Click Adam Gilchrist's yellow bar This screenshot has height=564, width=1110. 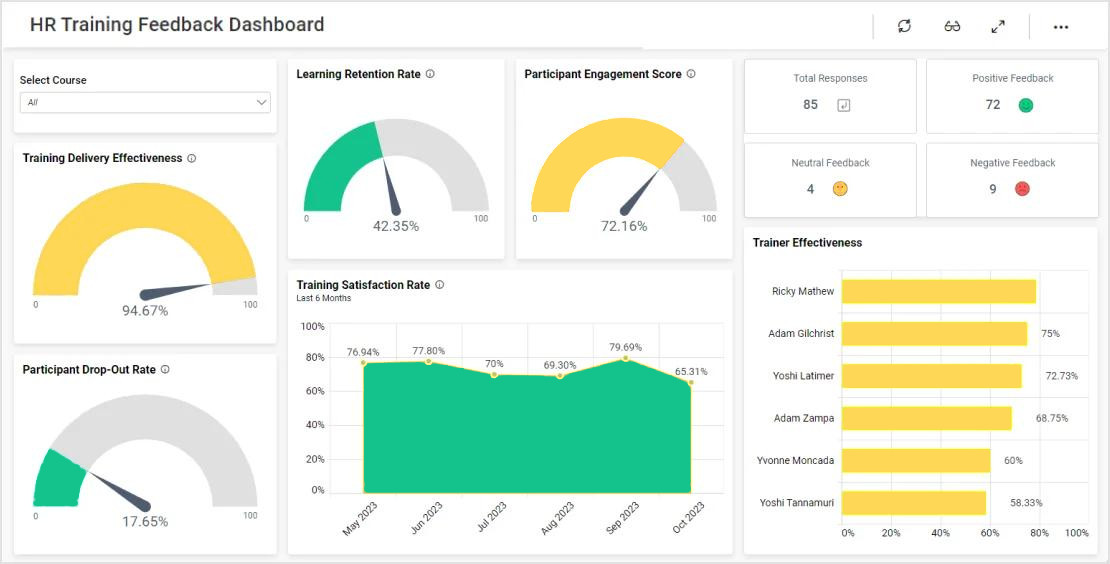point(934,334)
